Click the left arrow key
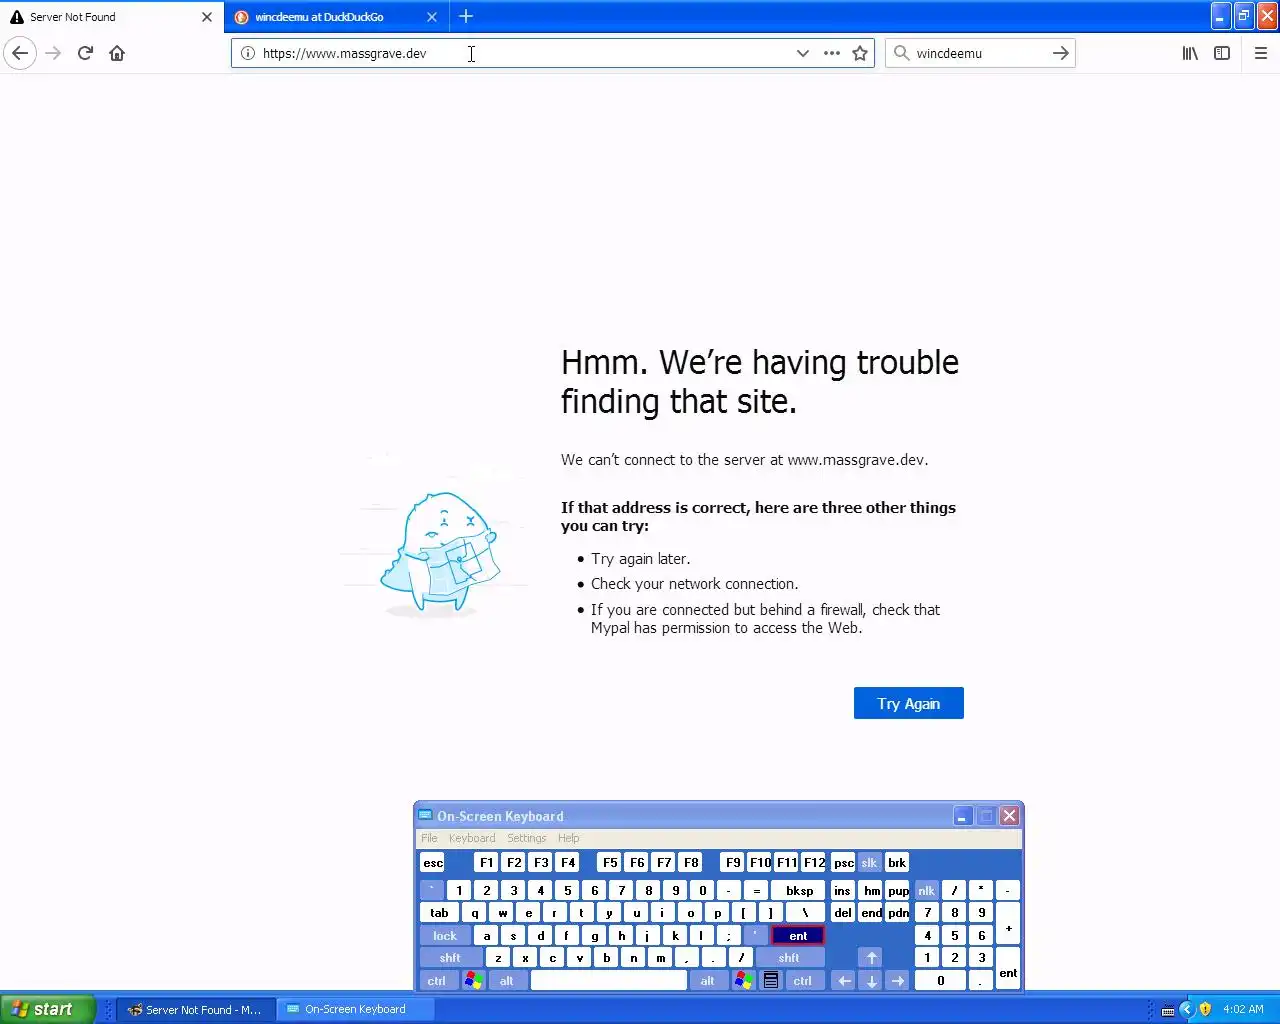 coord(844,980)
